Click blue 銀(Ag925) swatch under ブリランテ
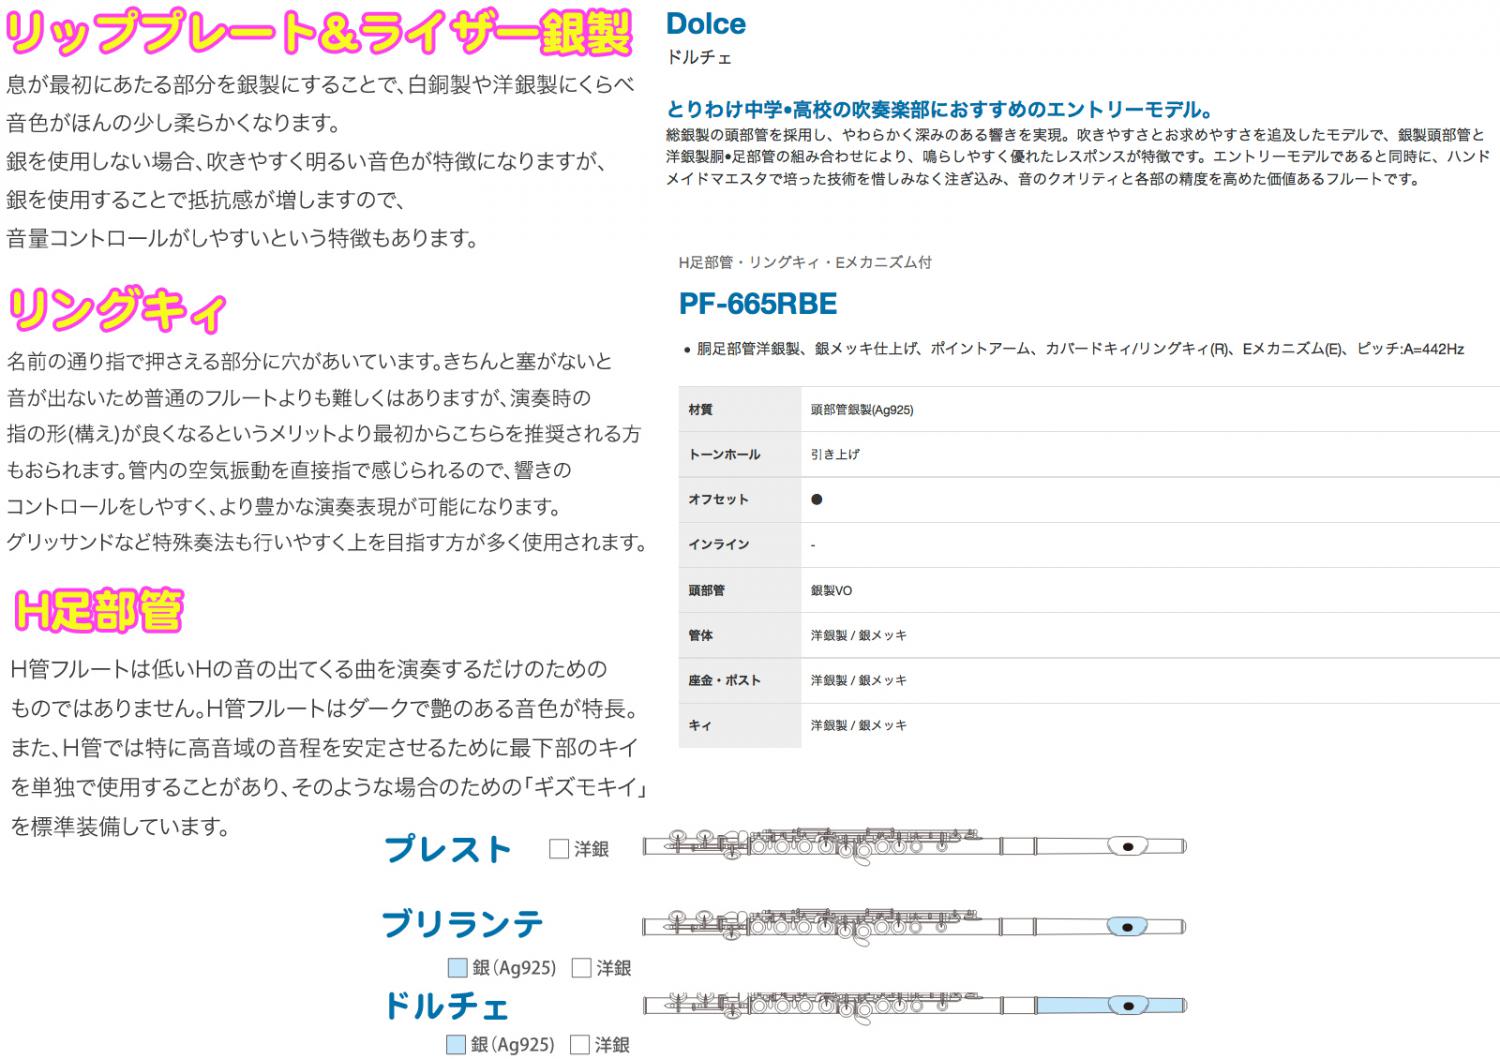 tap(457, 967)
